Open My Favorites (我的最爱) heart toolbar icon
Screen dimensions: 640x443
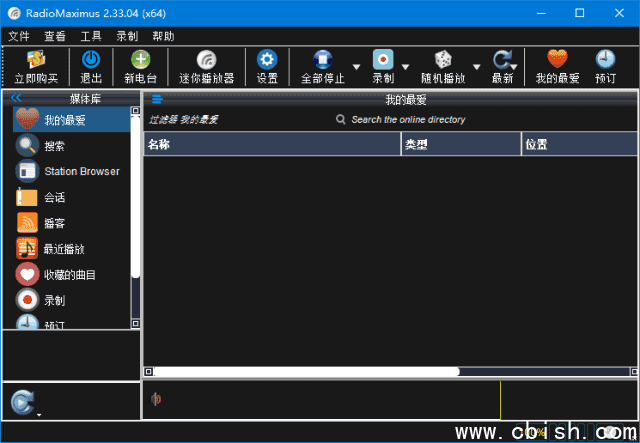click(557, 59)
